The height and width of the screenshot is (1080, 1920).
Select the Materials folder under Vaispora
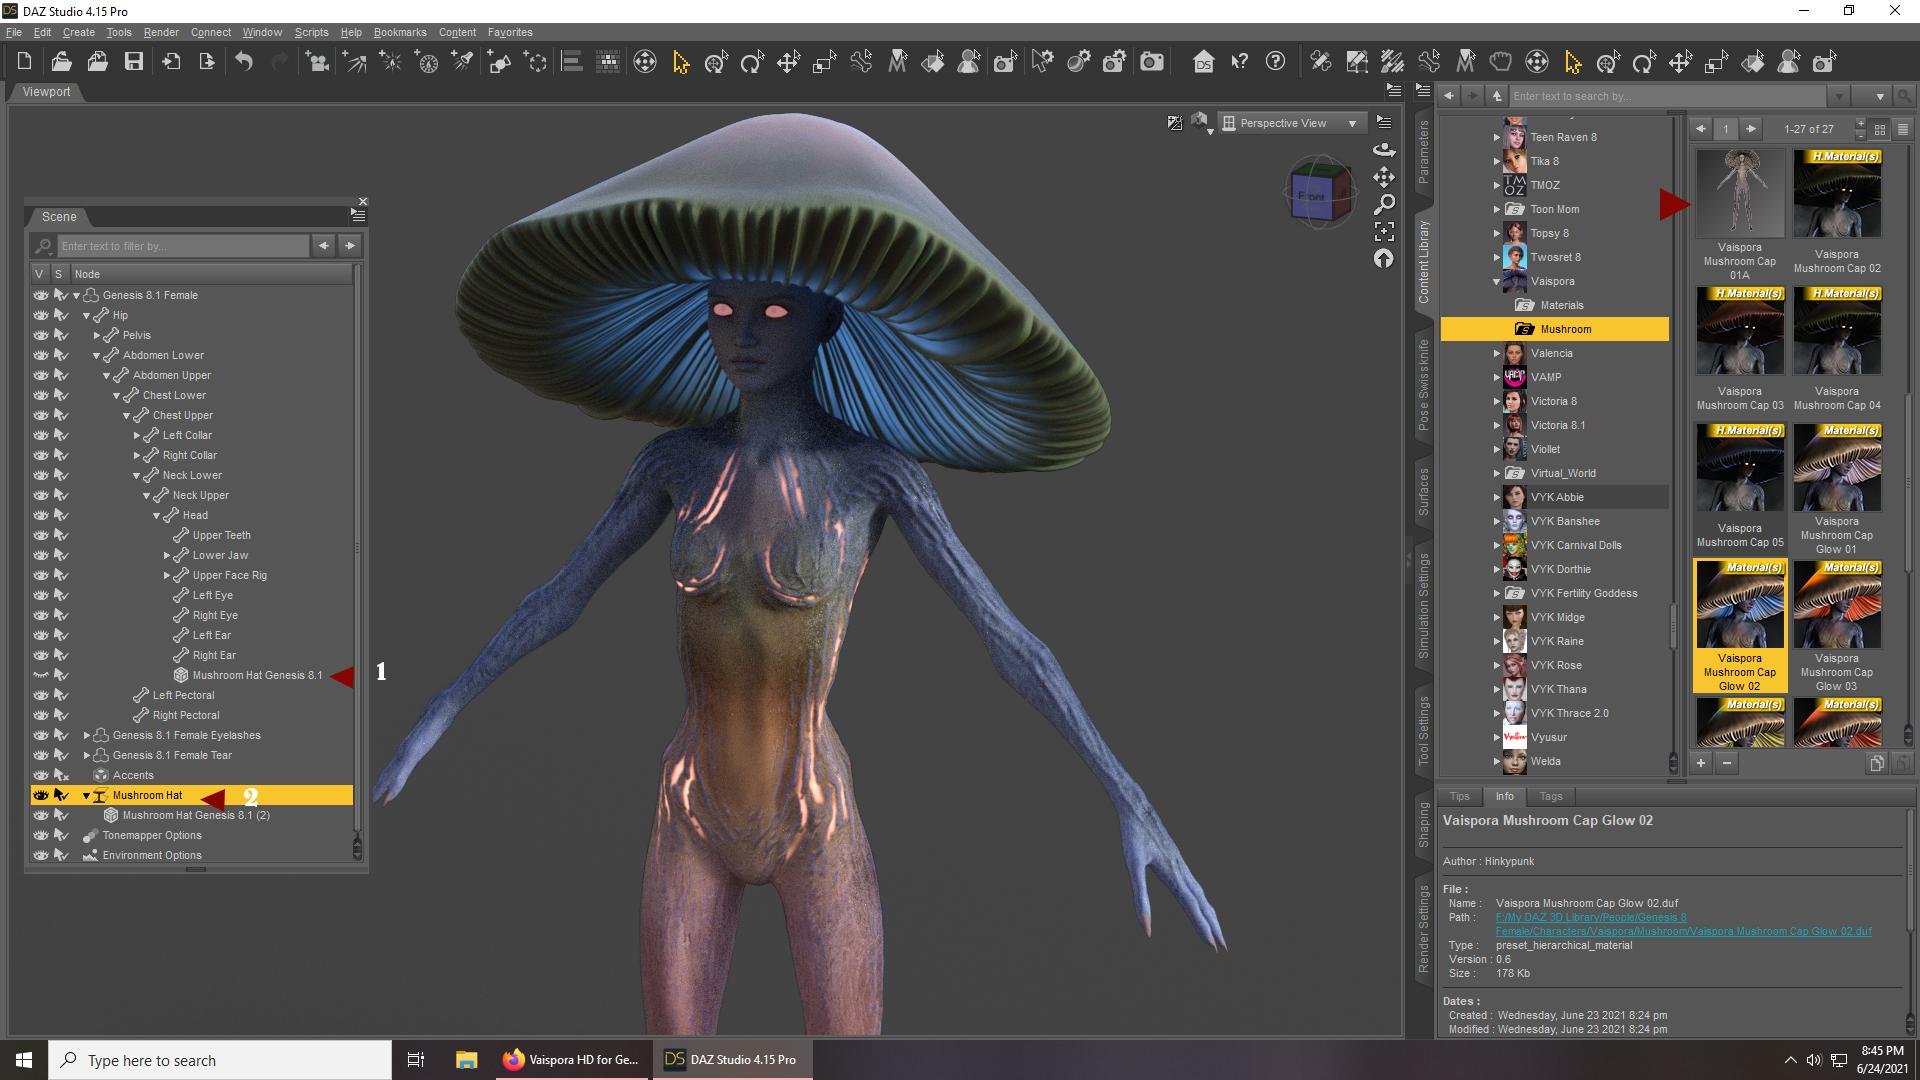(x=1561, y=305)
